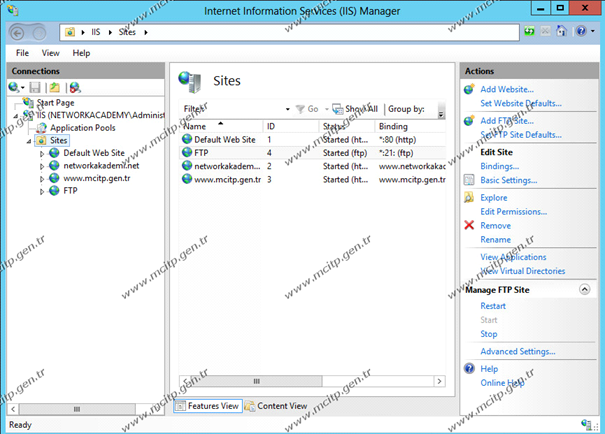Select the Sites node in the tree
The image size is (605, 434).
point(58,140)
